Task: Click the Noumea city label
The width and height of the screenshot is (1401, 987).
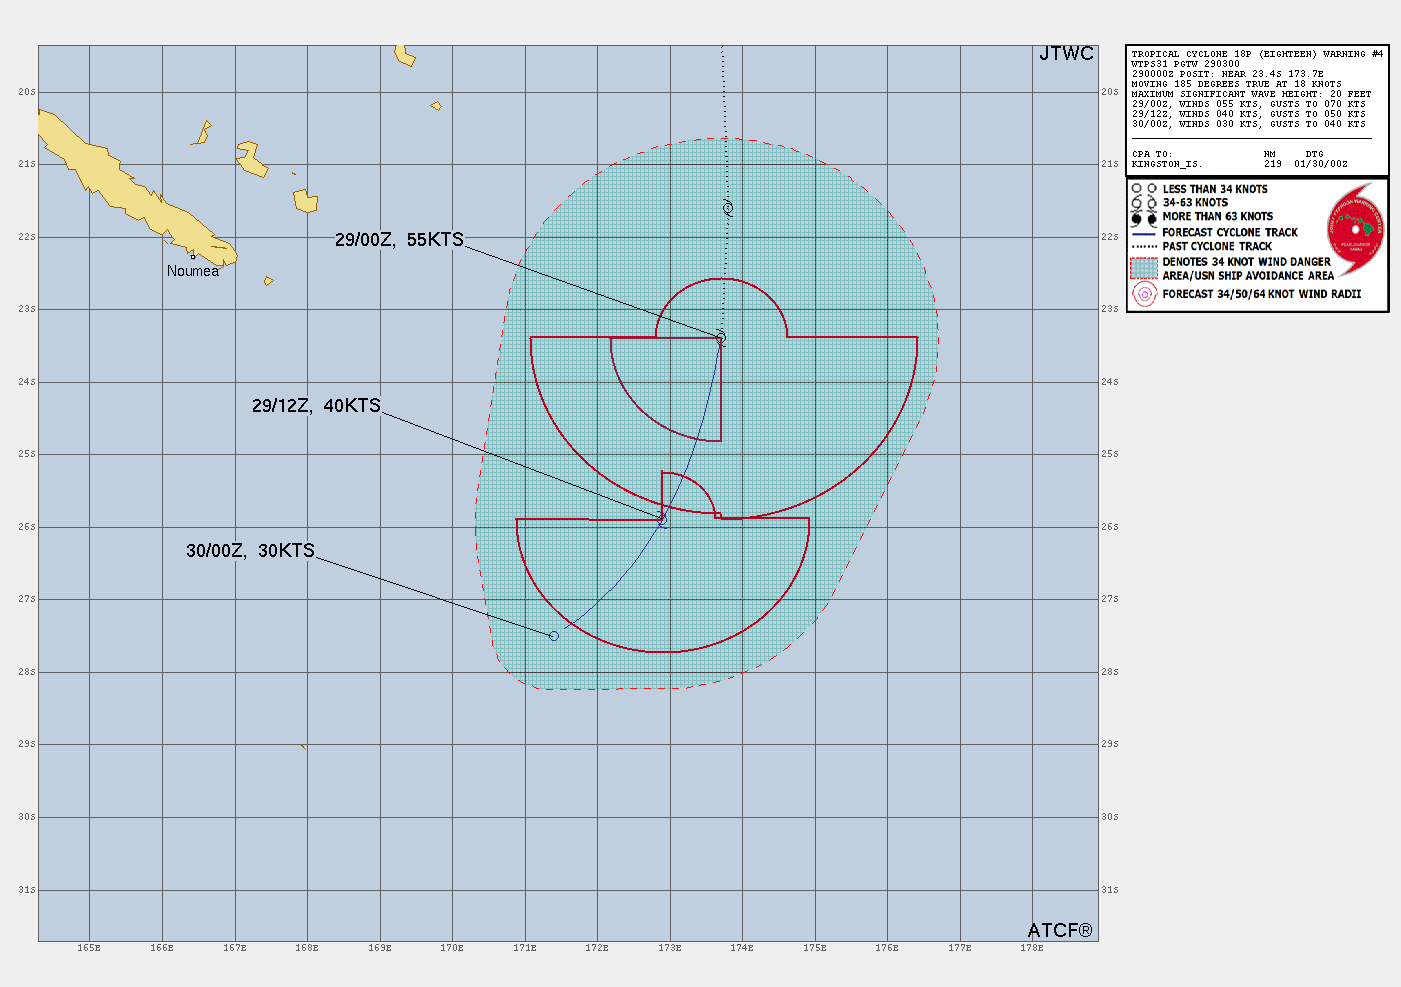Action: pyautogui.click(x=193, y=271)
